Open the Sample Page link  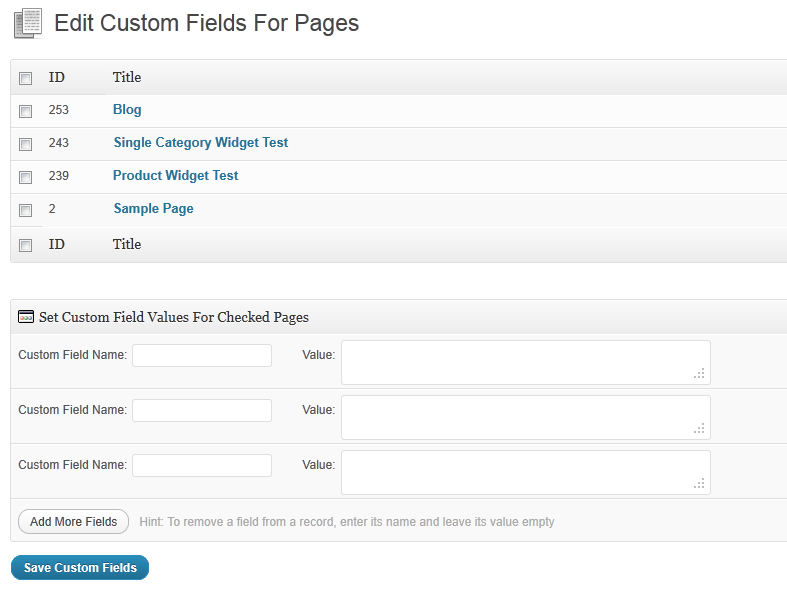154,208
